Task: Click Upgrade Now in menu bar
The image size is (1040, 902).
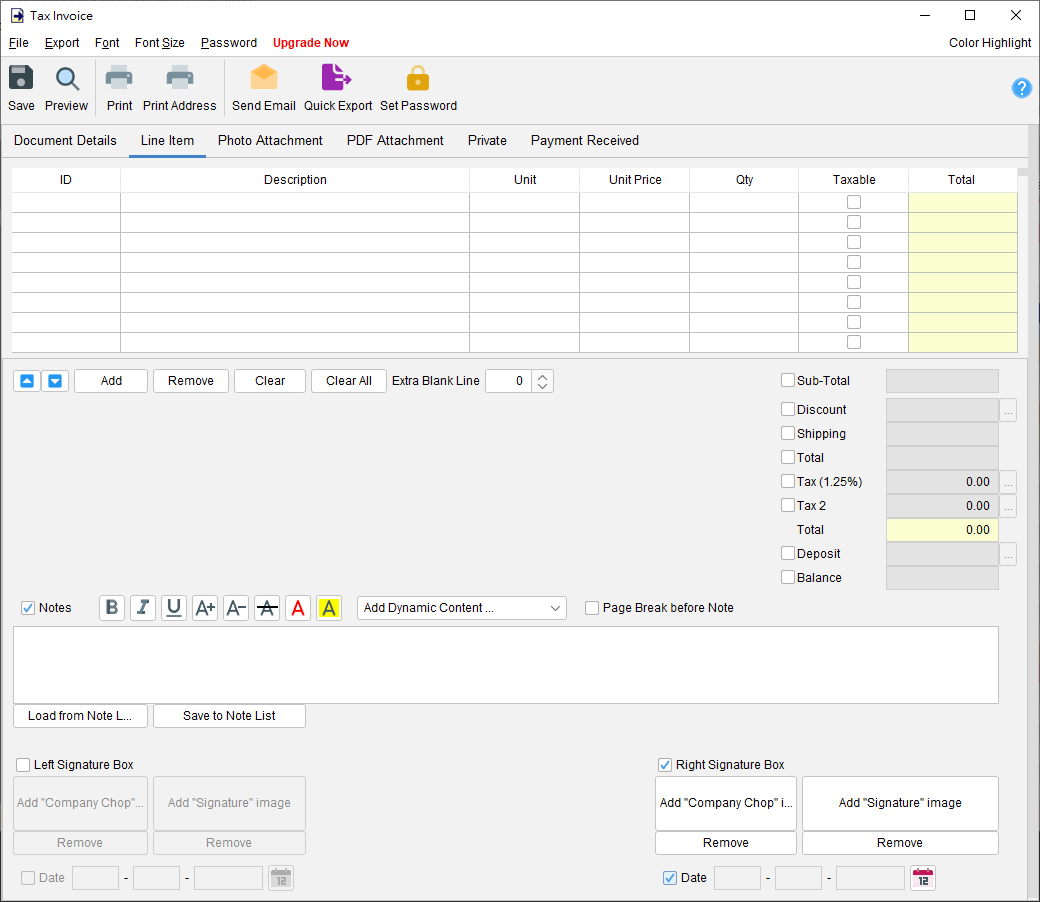Action: [310, 42]
